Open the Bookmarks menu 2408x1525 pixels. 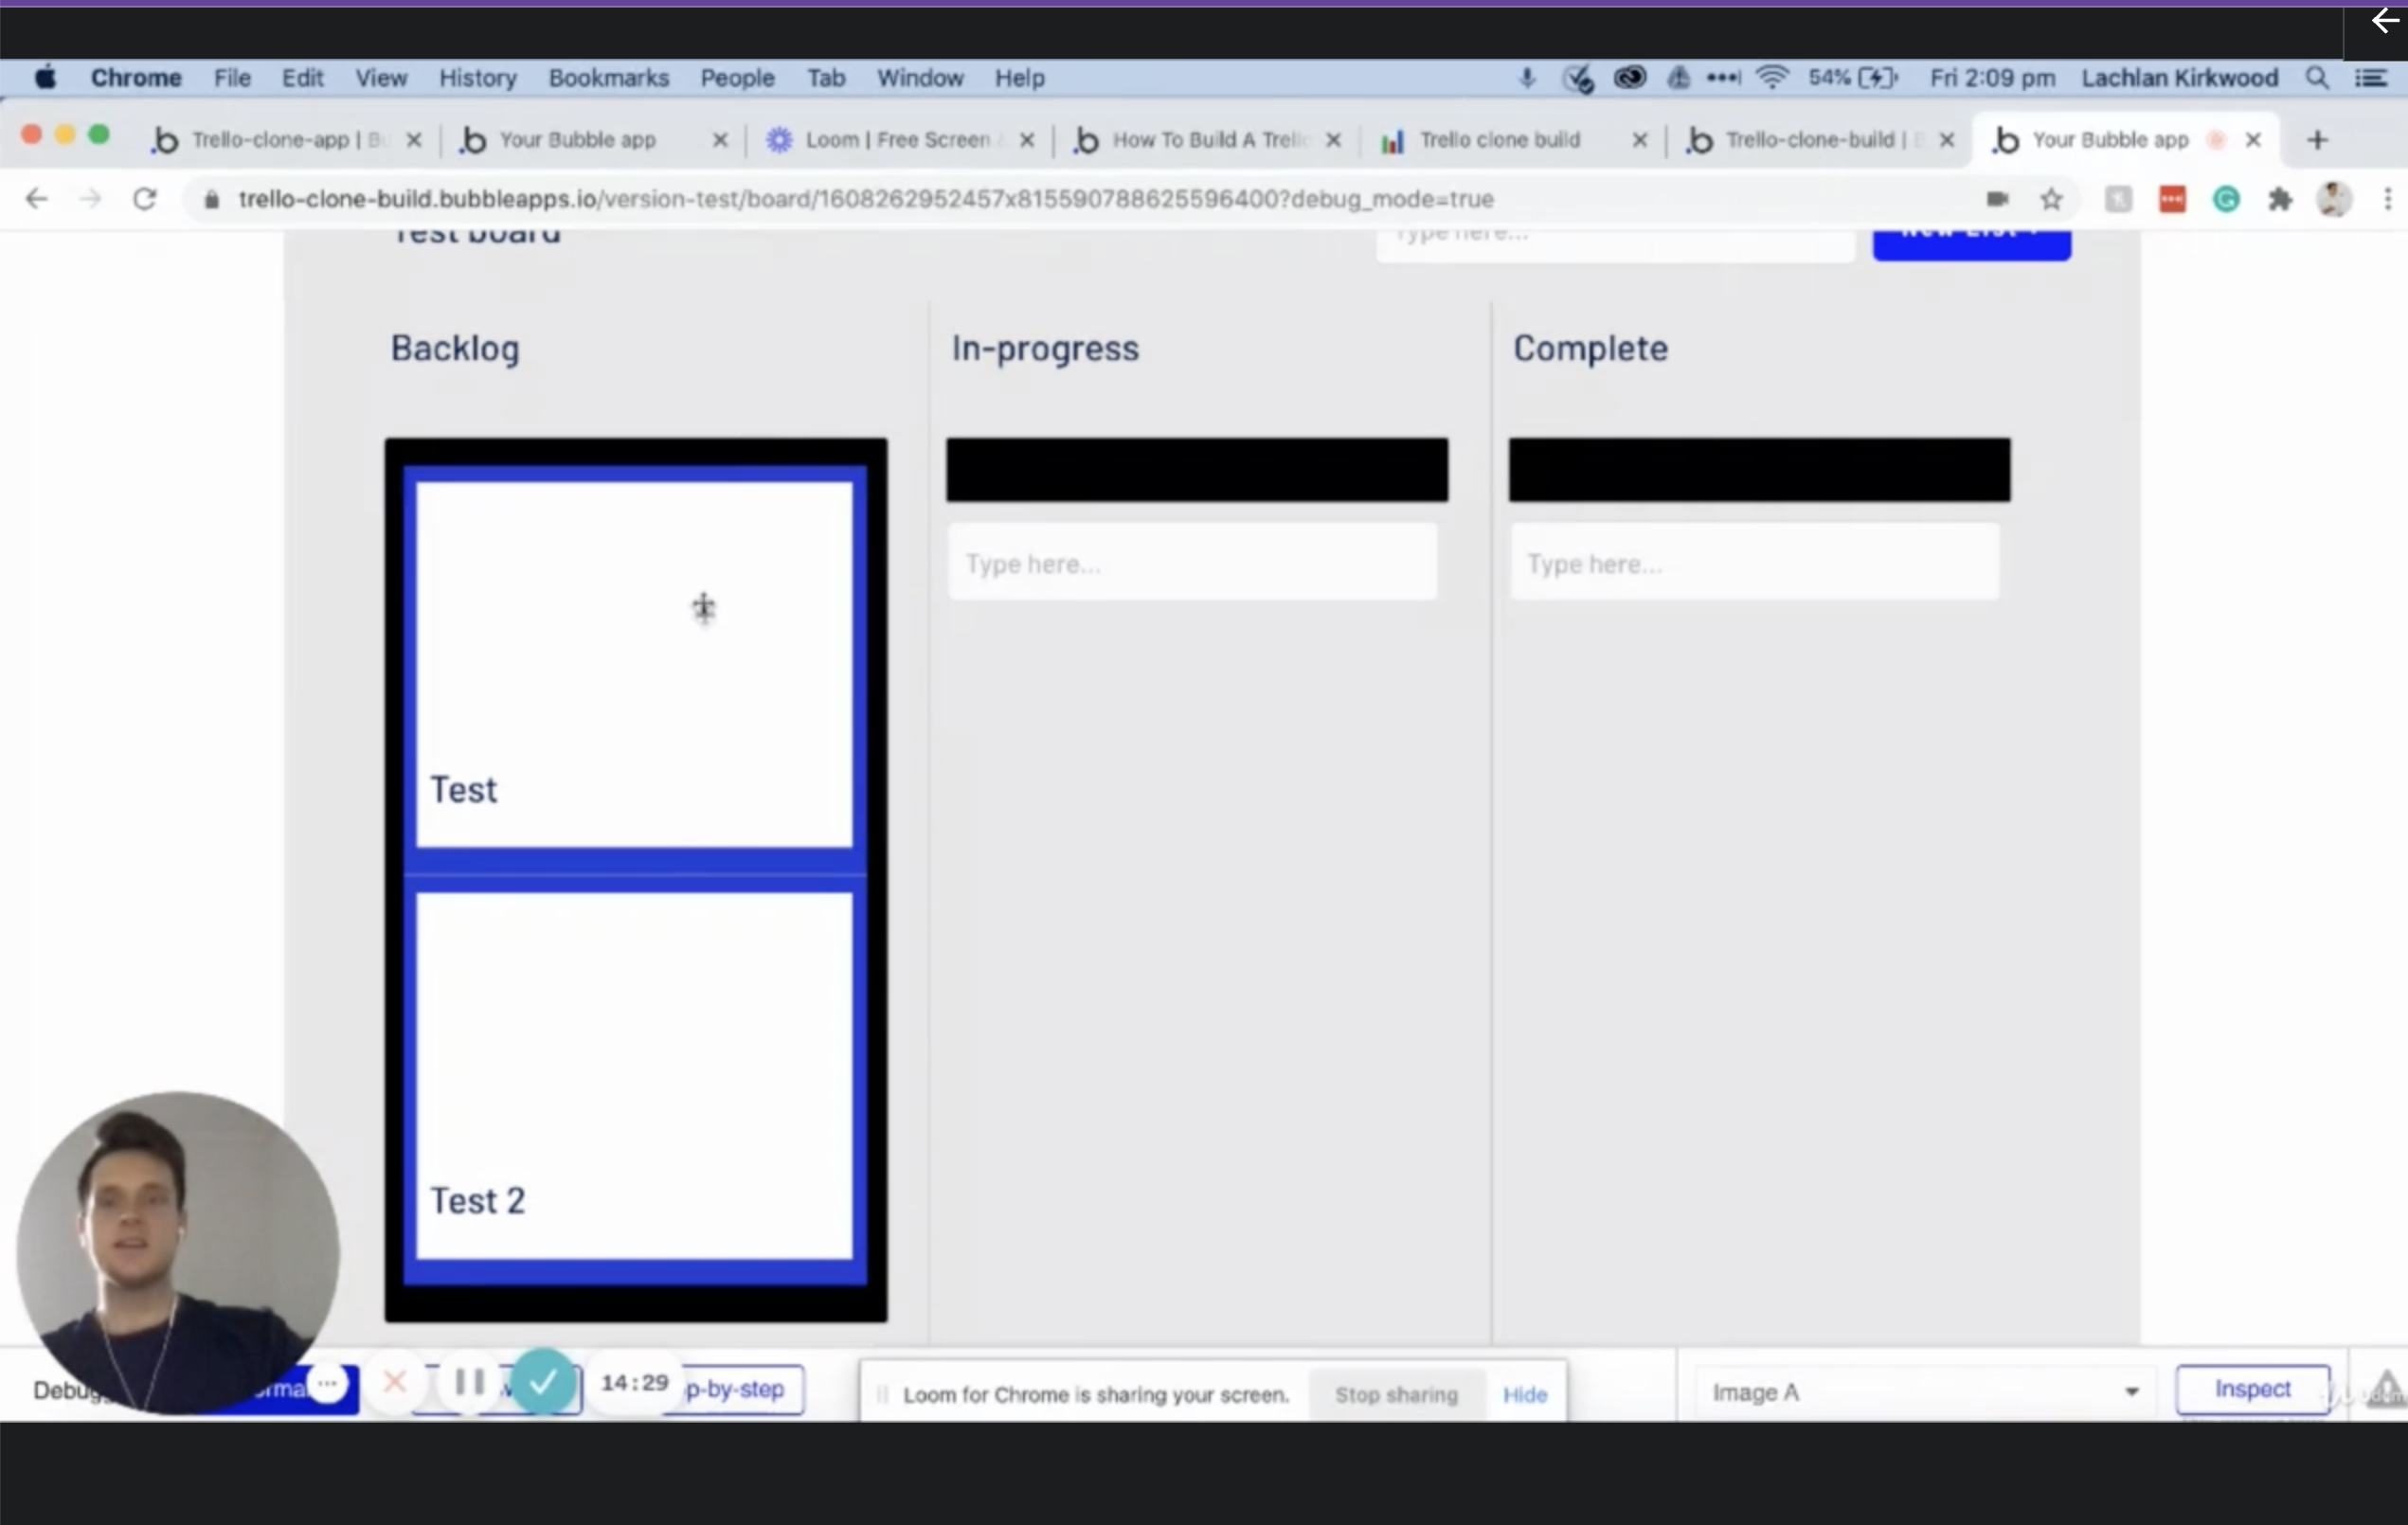click(608, 78)
